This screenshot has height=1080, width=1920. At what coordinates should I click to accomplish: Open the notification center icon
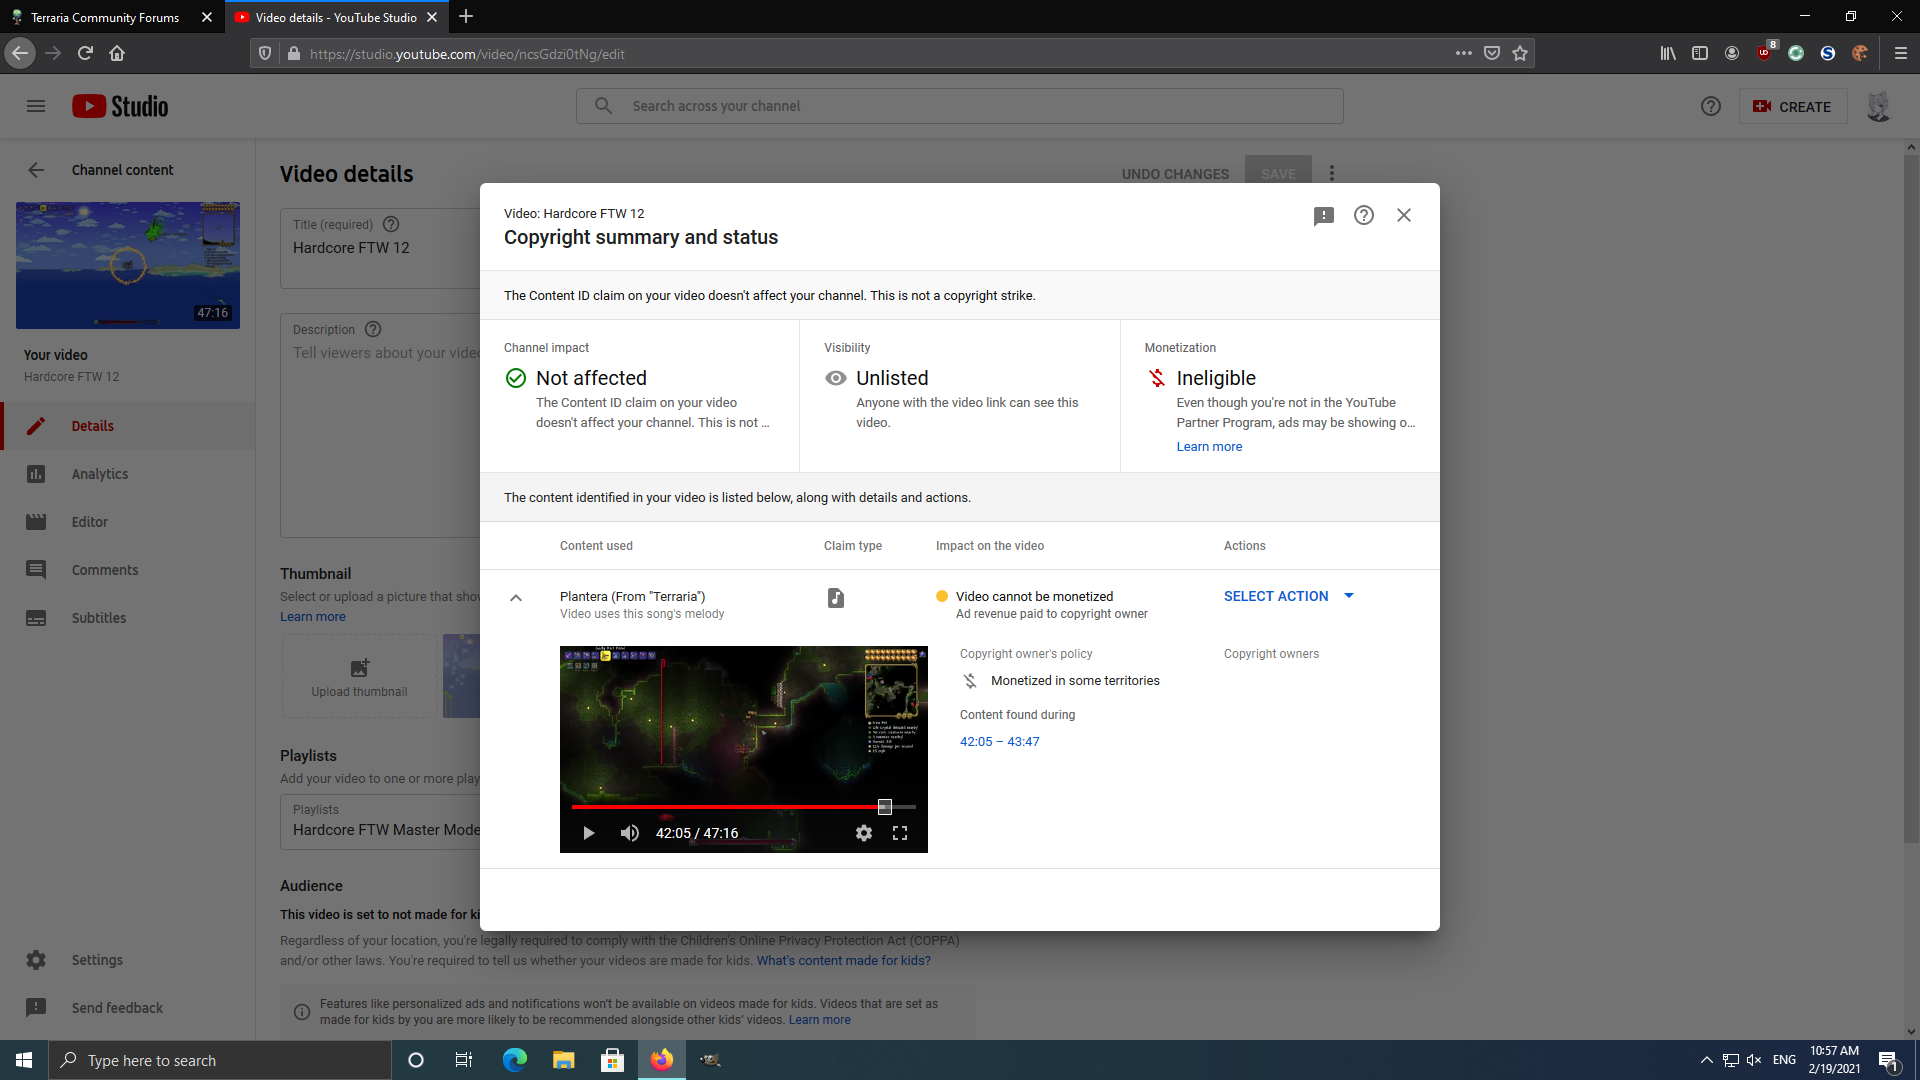(1889, 1061)
